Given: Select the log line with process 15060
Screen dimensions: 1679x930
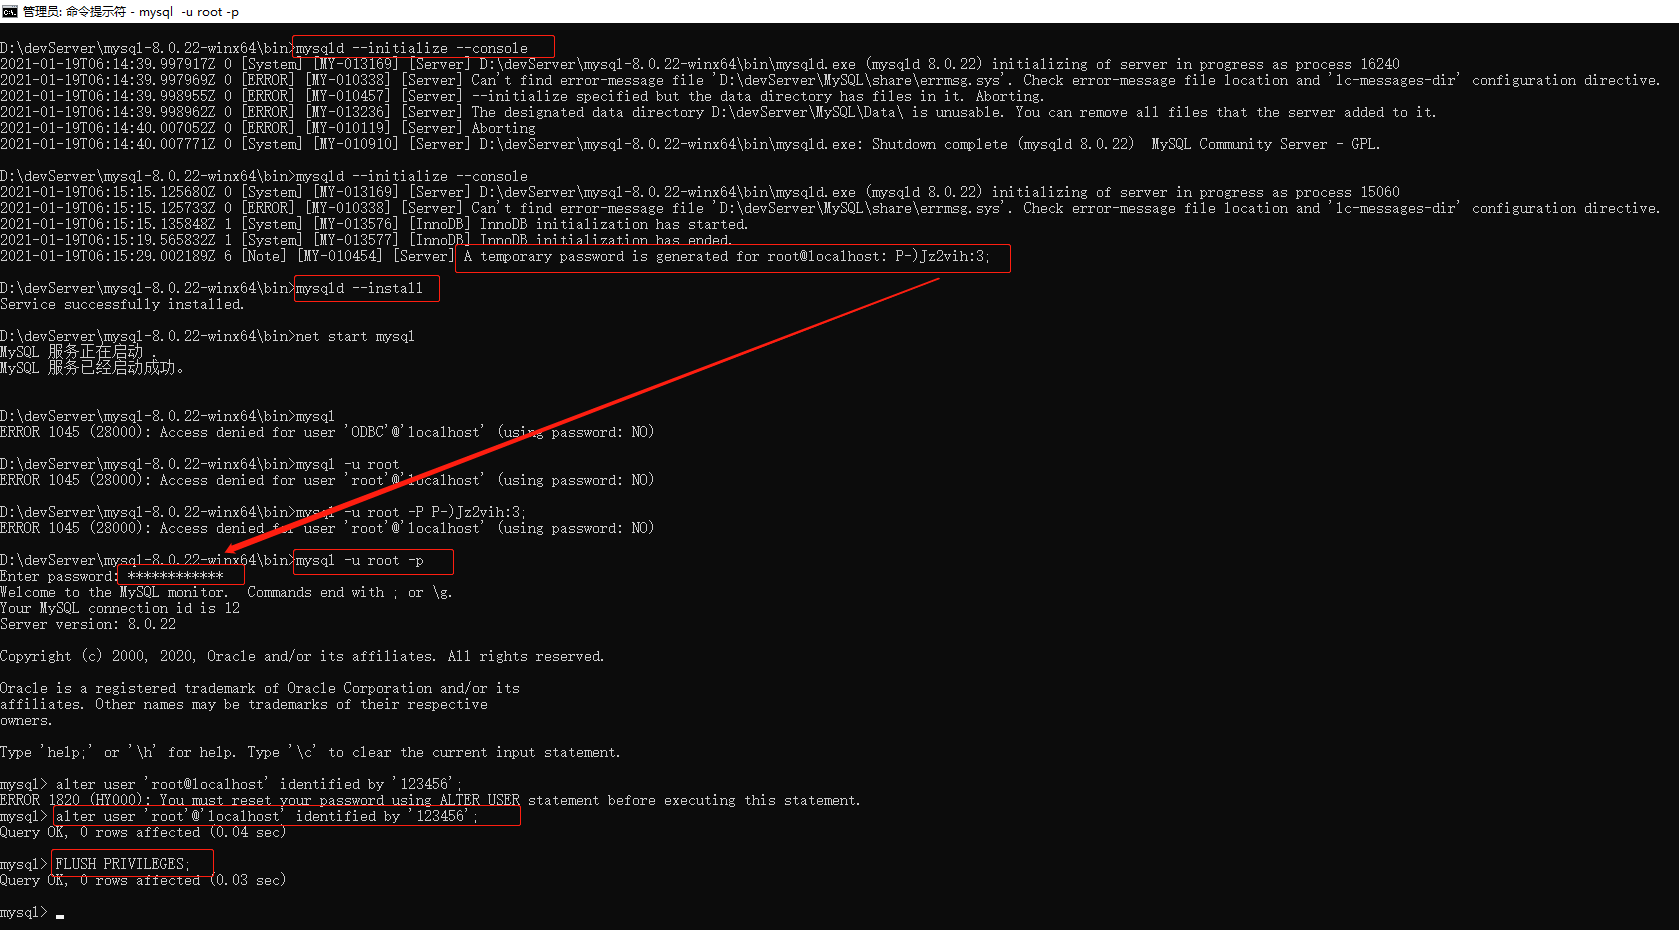Looking at the screenshot, I should click(x=700, y=192).
